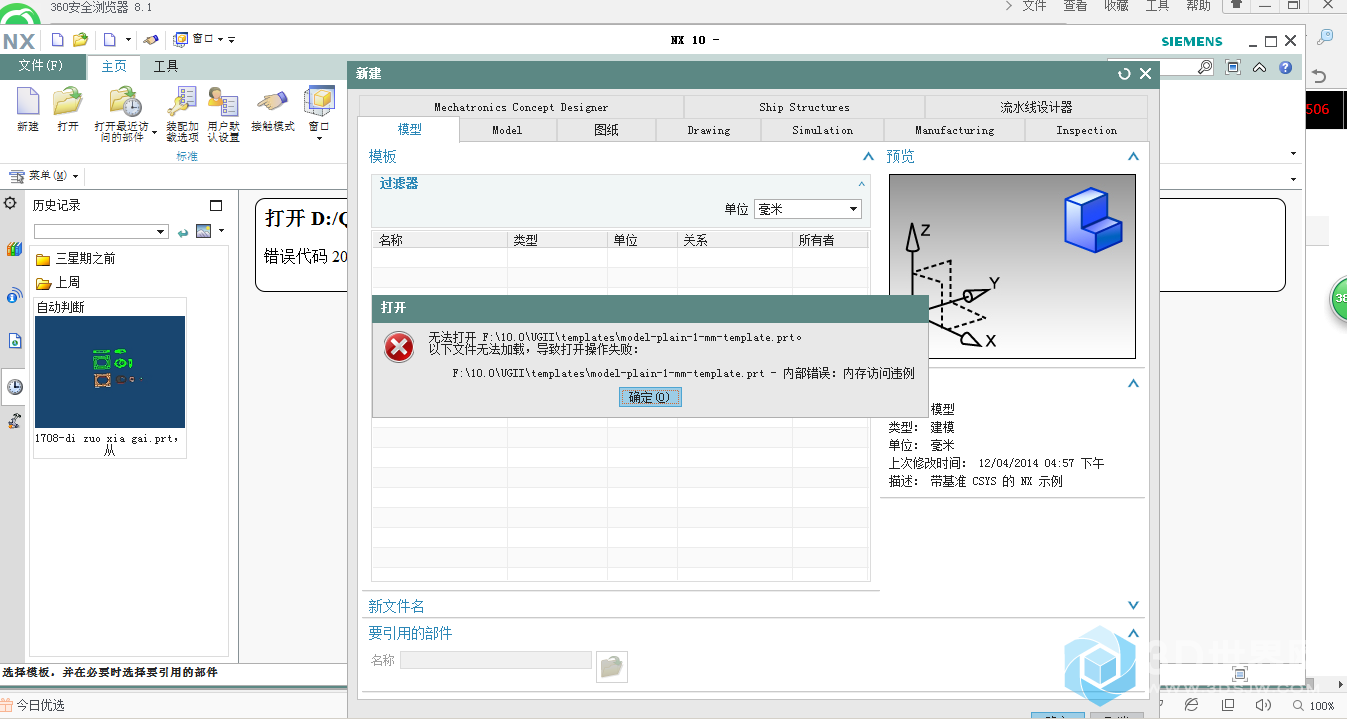
Task: Click the quick-access touch mode hand icon
Action: [151, 40]
